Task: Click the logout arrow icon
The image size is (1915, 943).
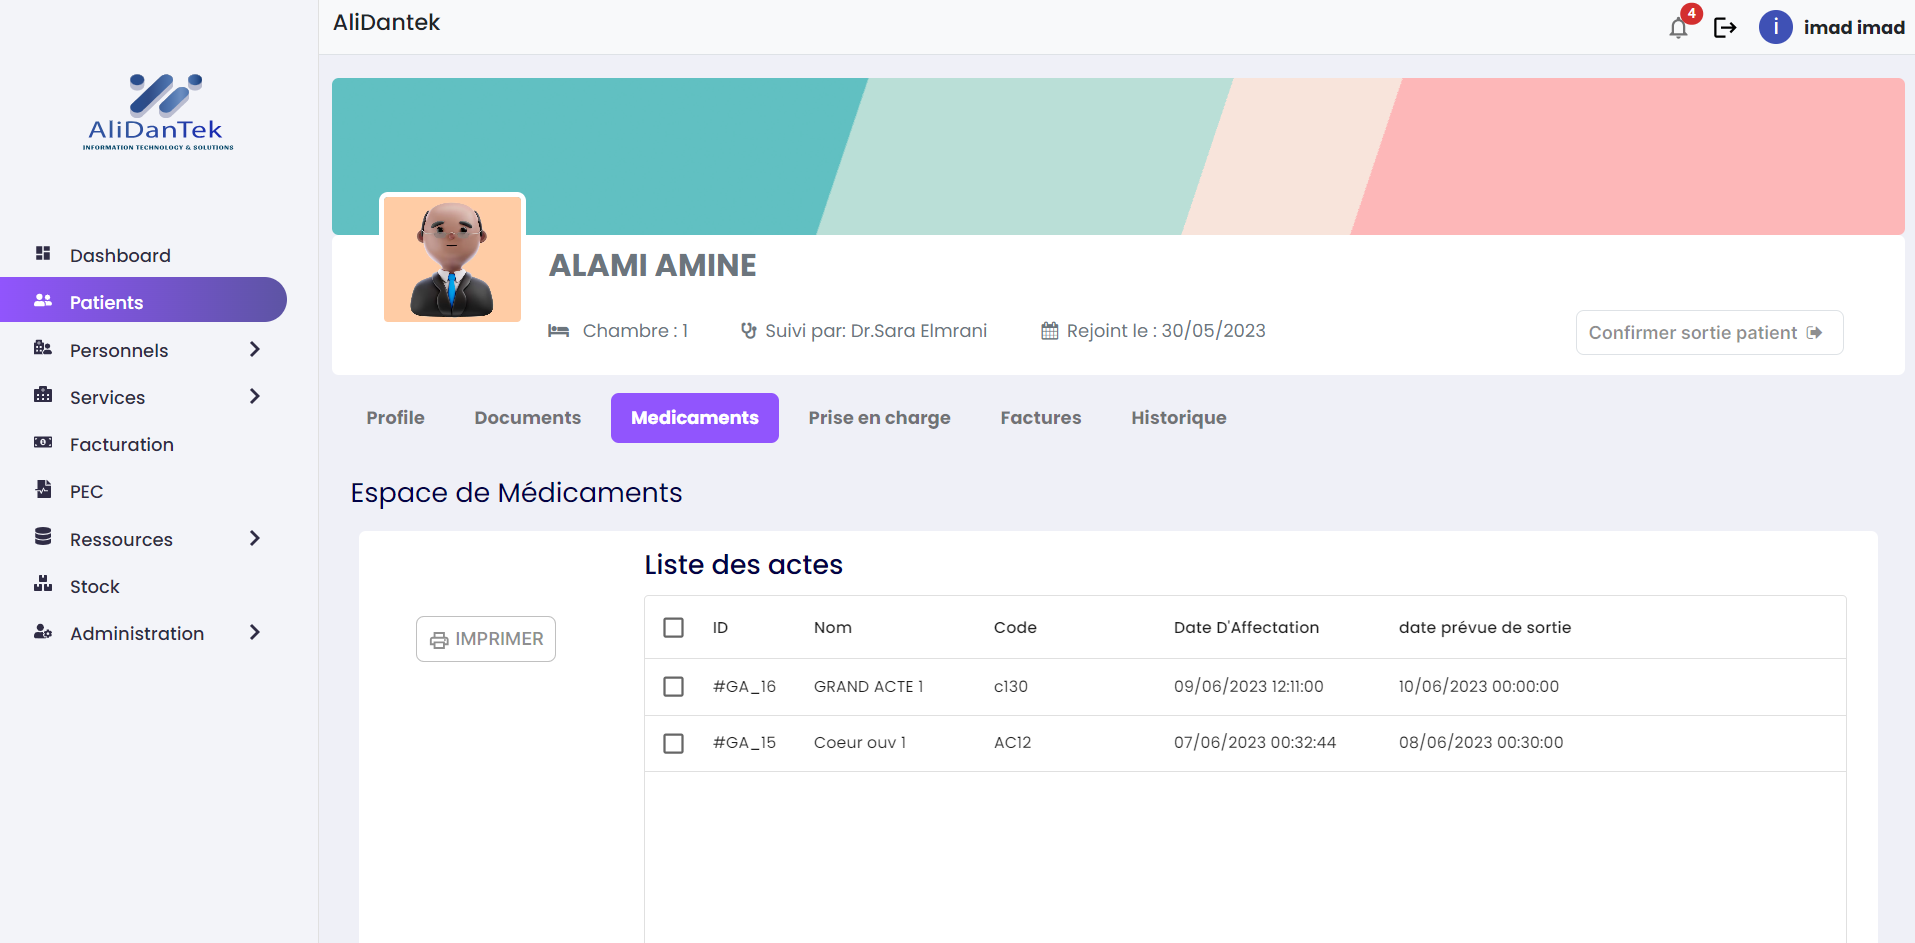Action: tap(1725, 28)
